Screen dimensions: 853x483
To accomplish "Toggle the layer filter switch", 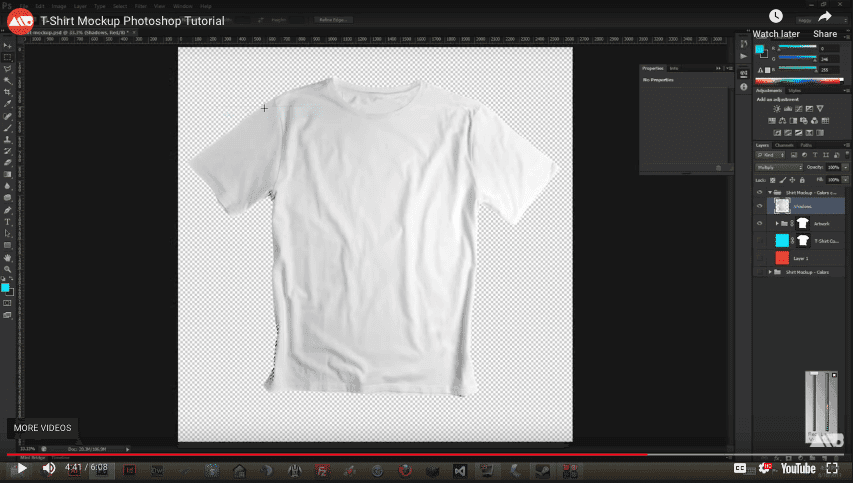I will click(x=847, y=155).
